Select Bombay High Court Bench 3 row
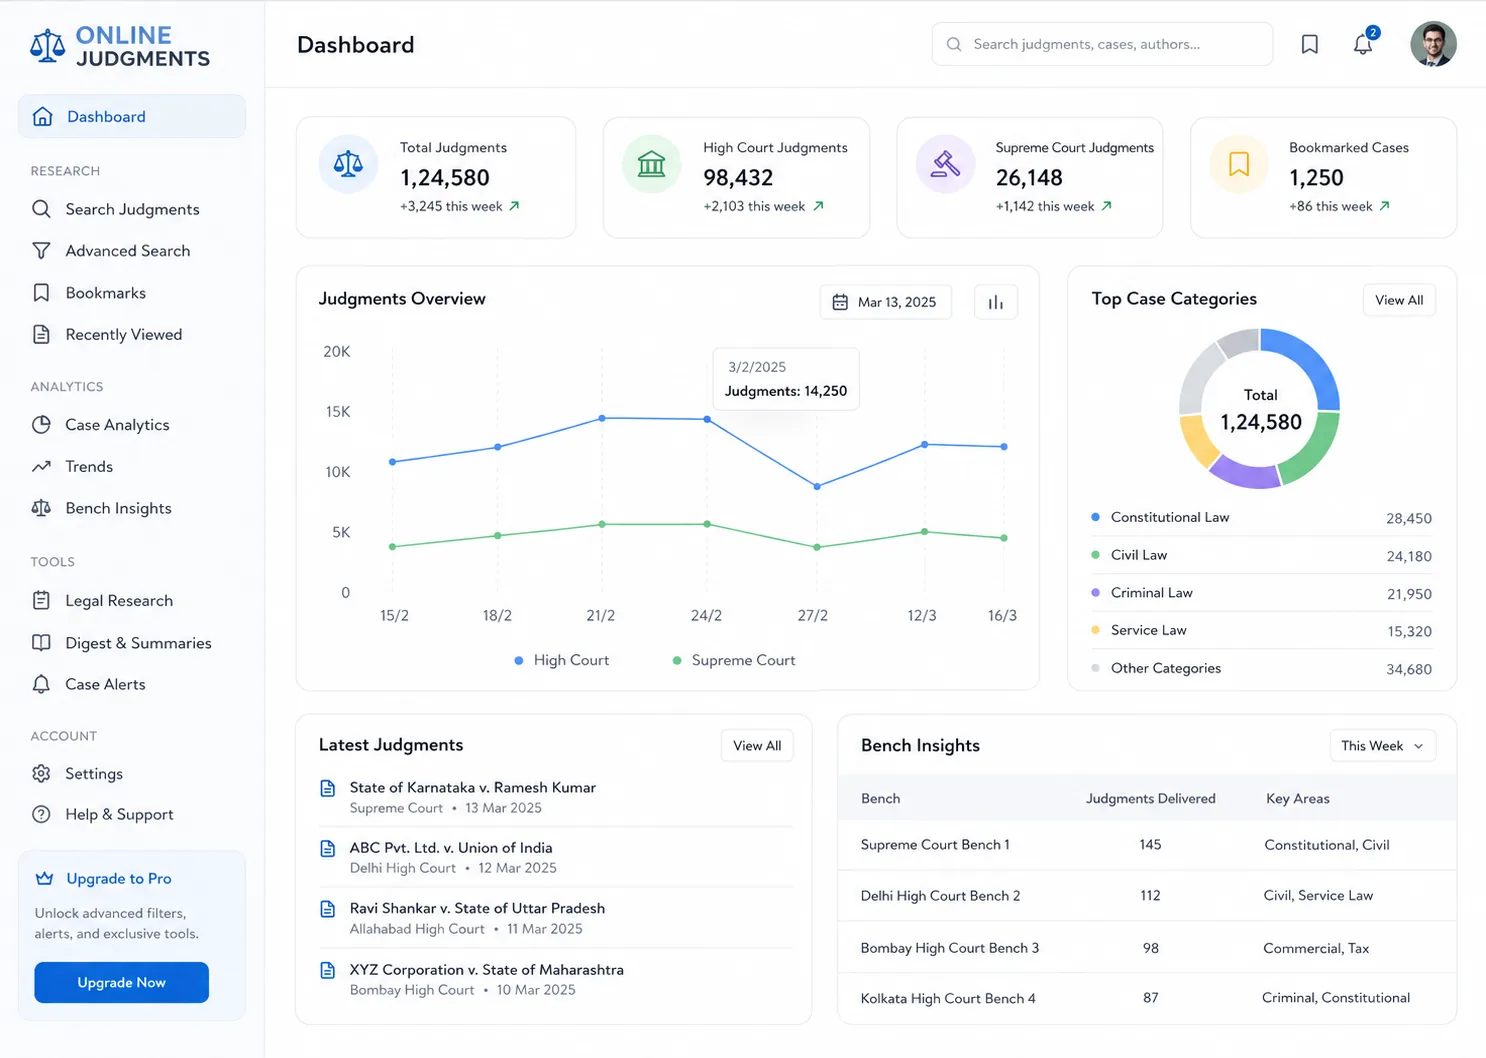Image resolution: width=1486 pixels, height=1058 pixels. click(x=1147, y=948)
